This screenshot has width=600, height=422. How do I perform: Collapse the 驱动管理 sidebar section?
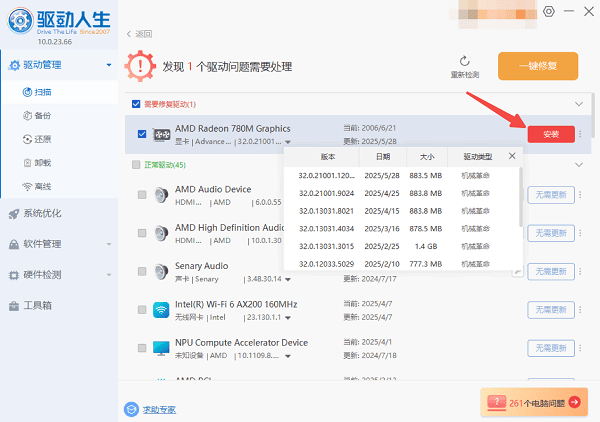(x=108, y=66)
